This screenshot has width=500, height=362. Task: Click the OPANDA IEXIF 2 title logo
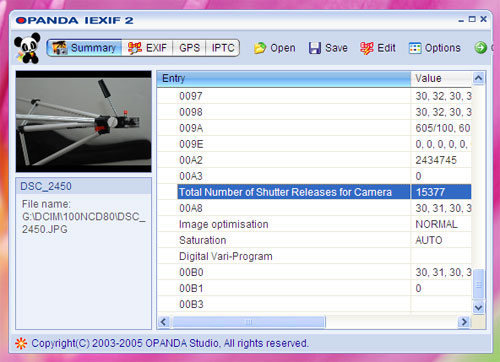pos(74,21)
